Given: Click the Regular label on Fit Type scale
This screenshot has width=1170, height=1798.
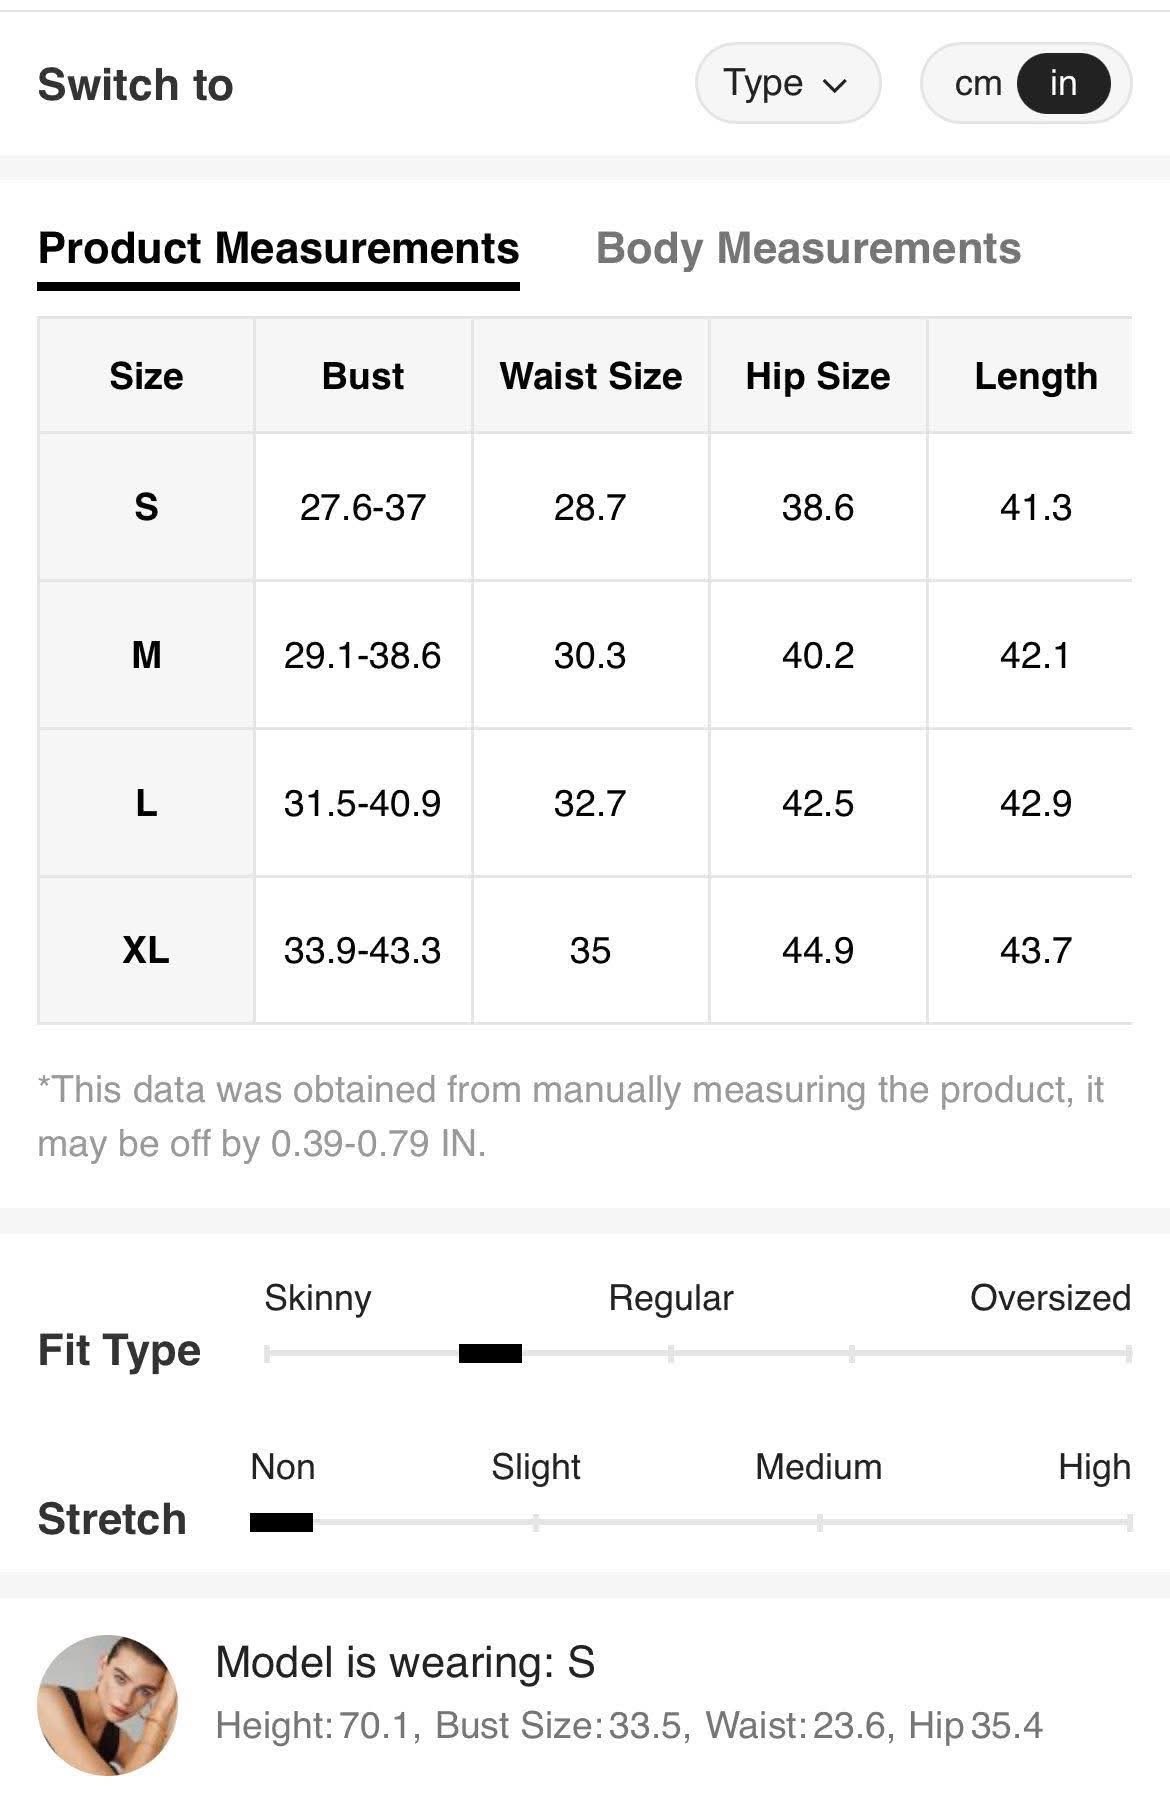Looking at the screenshot, I should pos(671,1298).
